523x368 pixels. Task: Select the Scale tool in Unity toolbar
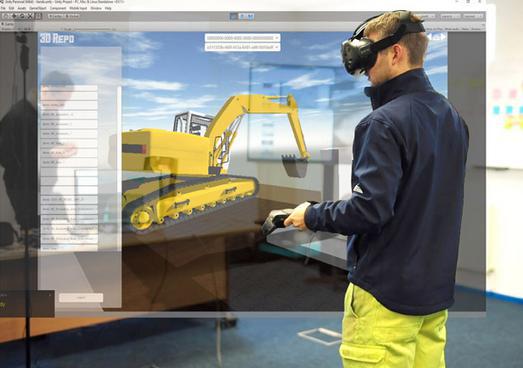(30, 16)
